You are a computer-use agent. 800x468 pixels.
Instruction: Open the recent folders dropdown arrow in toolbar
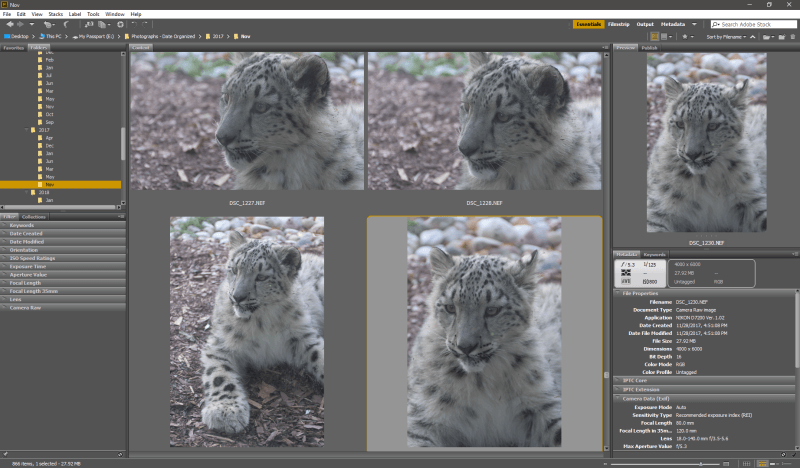(x=32, y=24)
